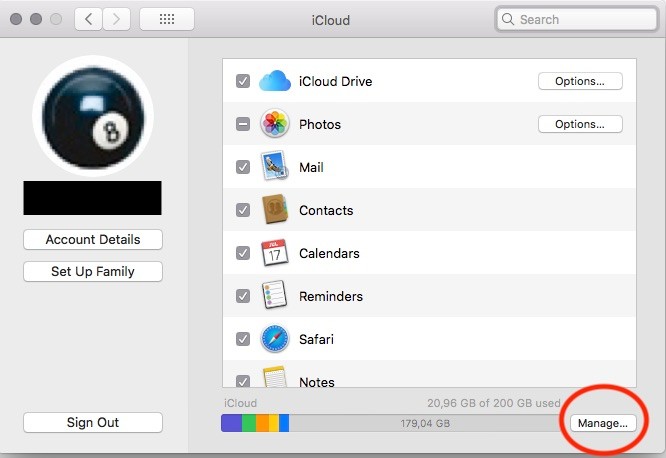Click the Contacts address book icon
666x458 pixels.
[x=275, y=209]
